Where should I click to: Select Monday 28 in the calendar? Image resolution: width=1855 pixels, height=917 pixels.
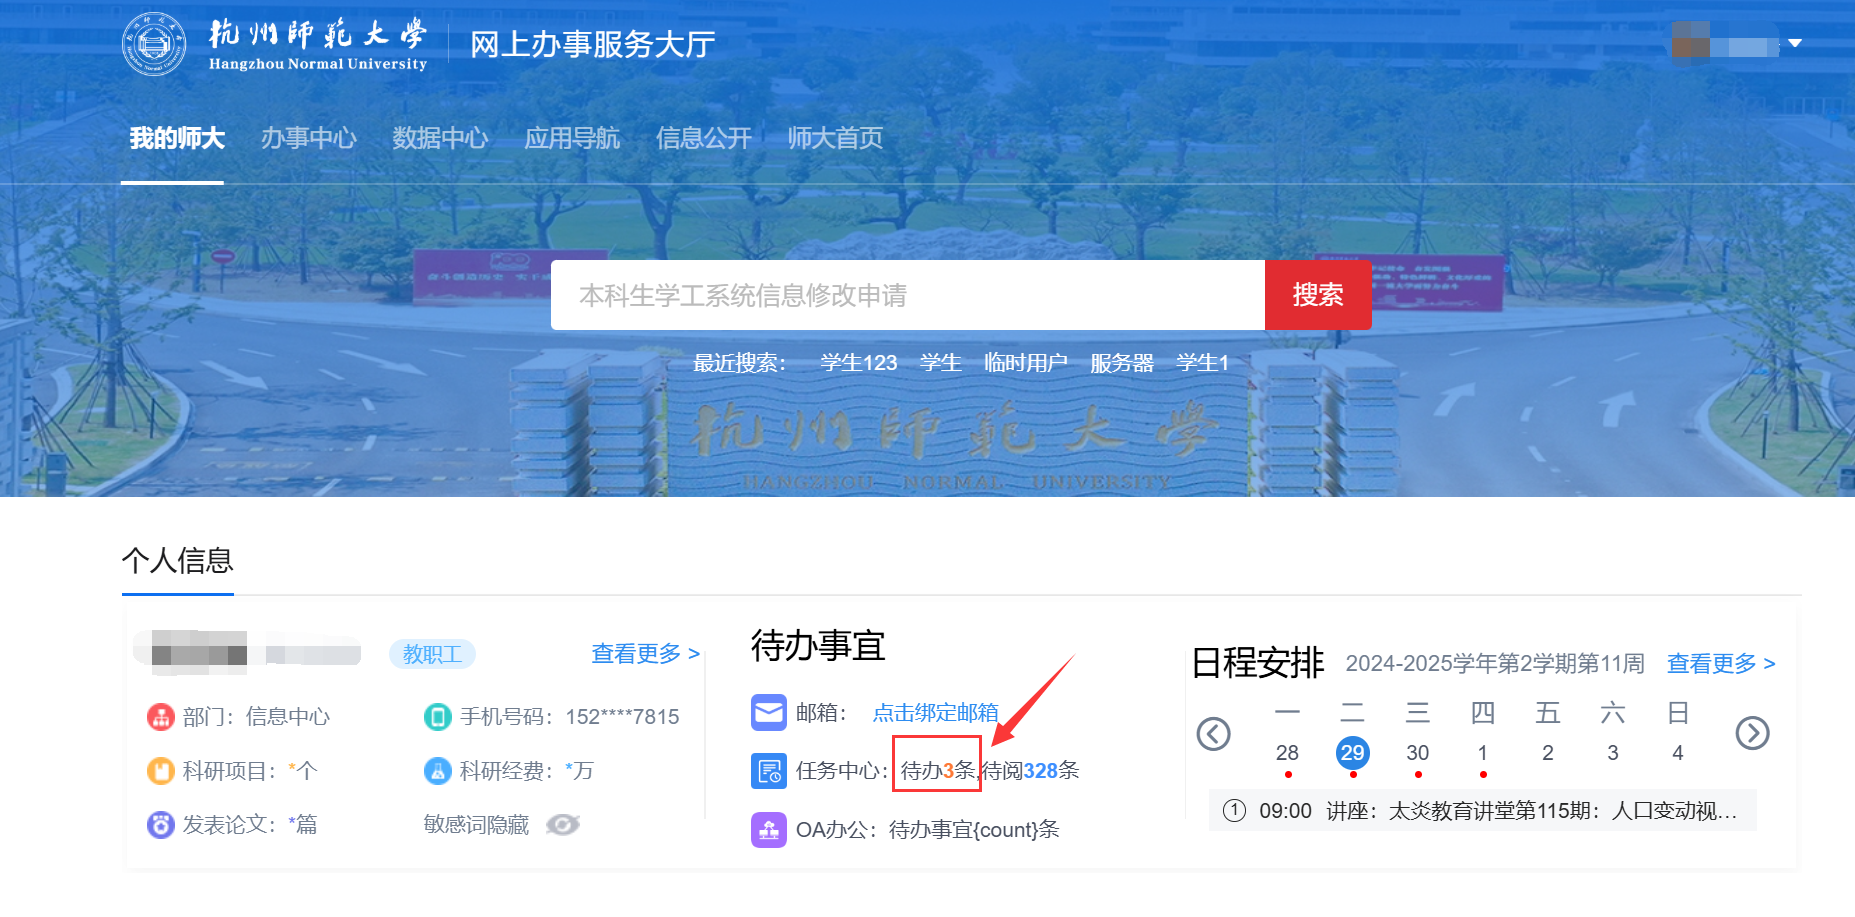pyautogui.click(x=1288, y=753)
